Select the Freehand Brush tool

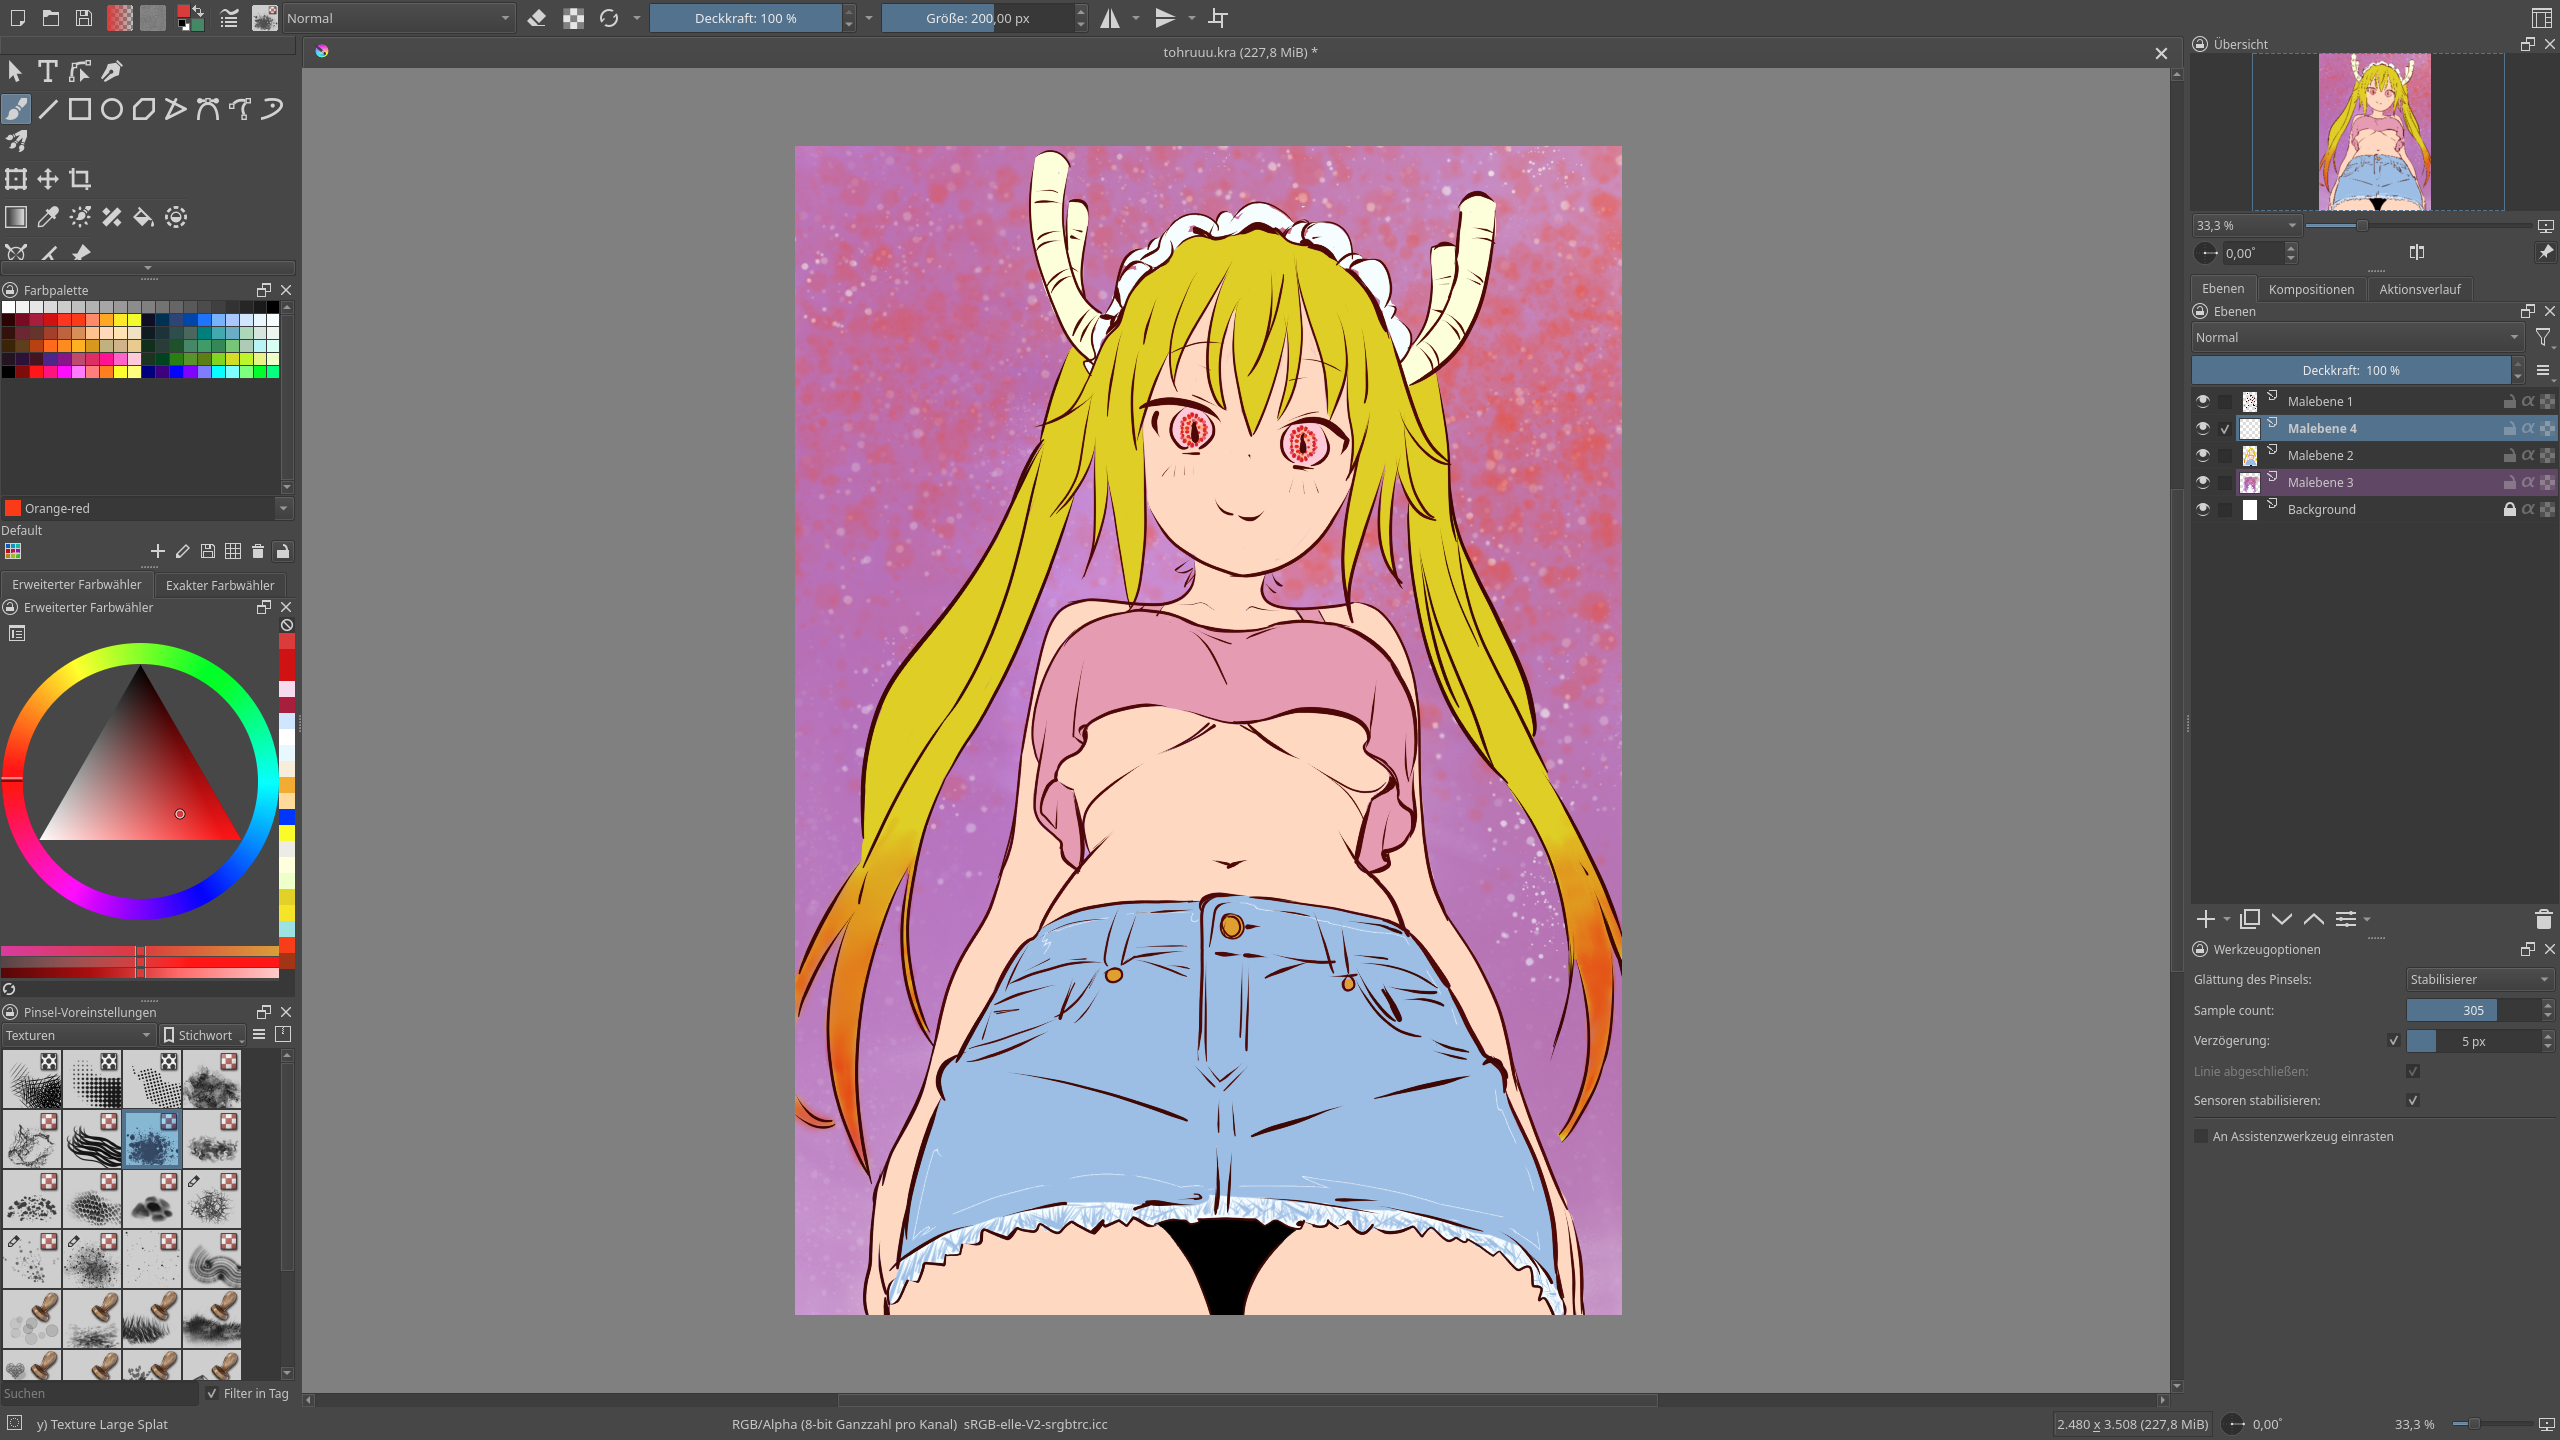[x=16, y=109]
